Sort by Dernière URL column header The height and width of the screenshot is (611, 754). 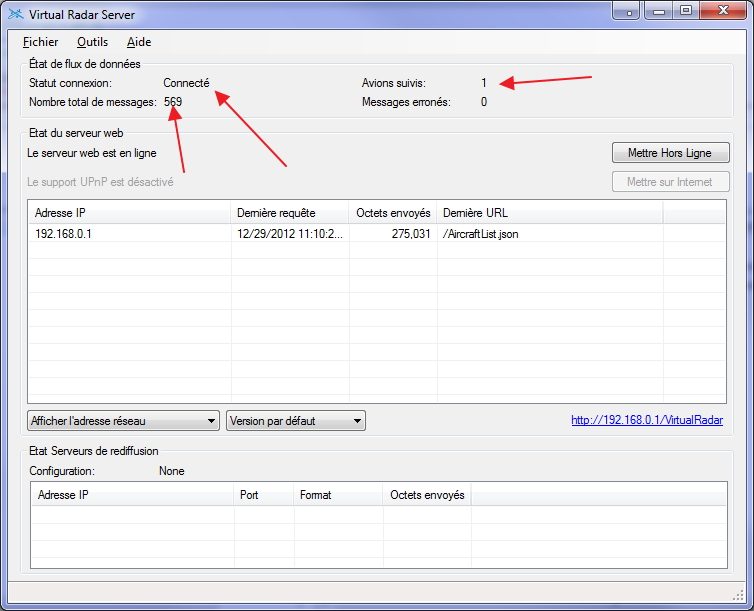click(550, 213)
